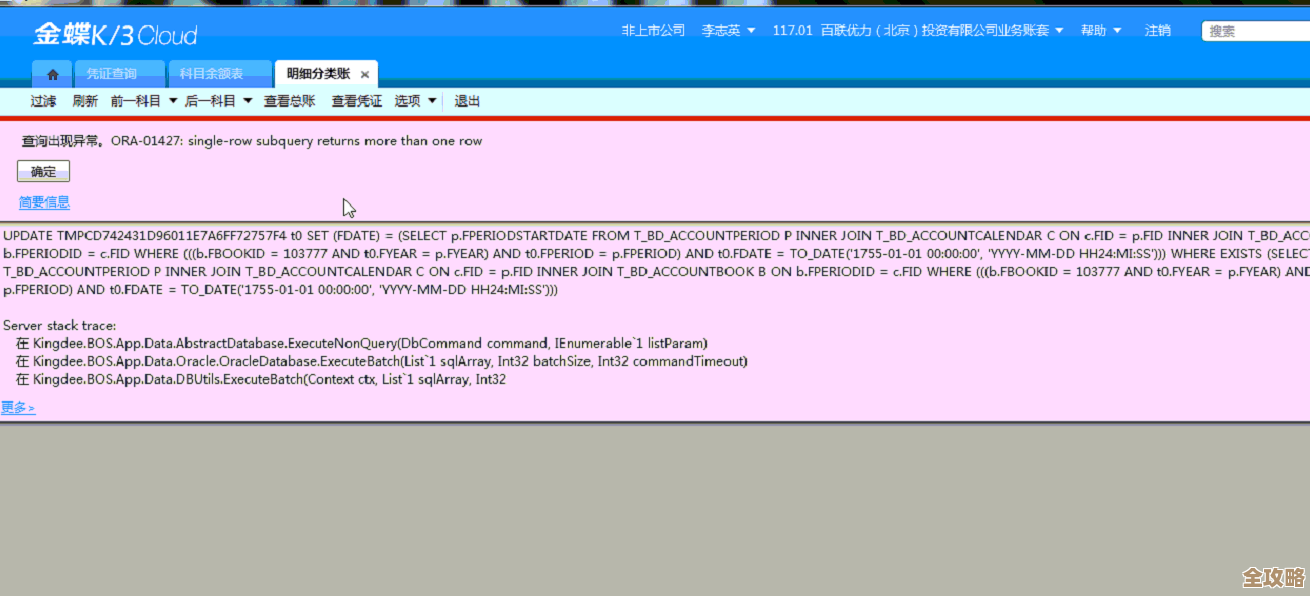Open the 后一科目 dropdown arrow
This screenshot has height=596, width=1310.
pos(247,100)
